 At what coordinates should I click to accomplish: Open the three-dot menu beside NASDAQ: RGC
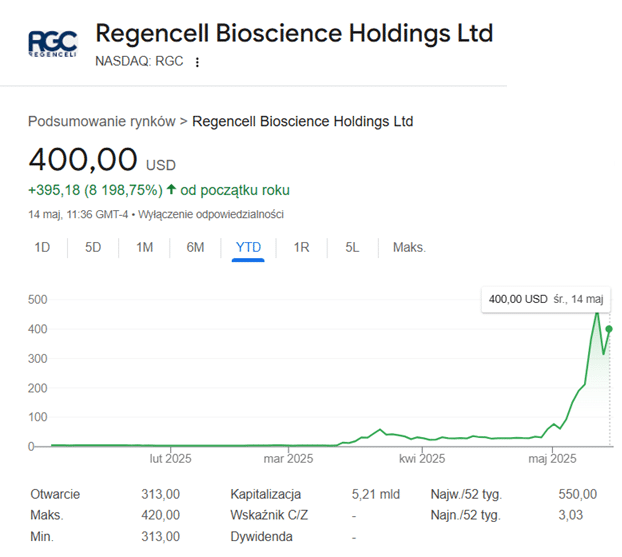click(x=197, y=62)
